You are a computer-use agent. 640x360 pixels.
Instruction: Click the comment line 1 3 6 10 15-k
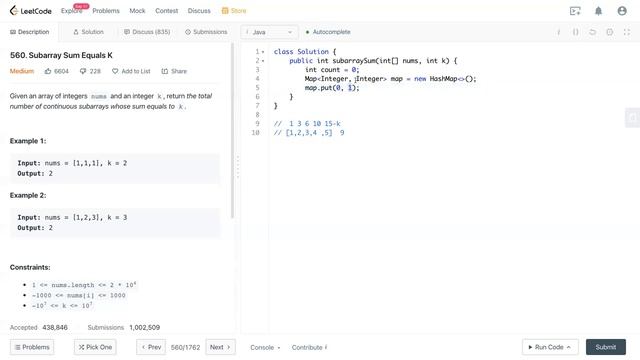click(307, 124)
